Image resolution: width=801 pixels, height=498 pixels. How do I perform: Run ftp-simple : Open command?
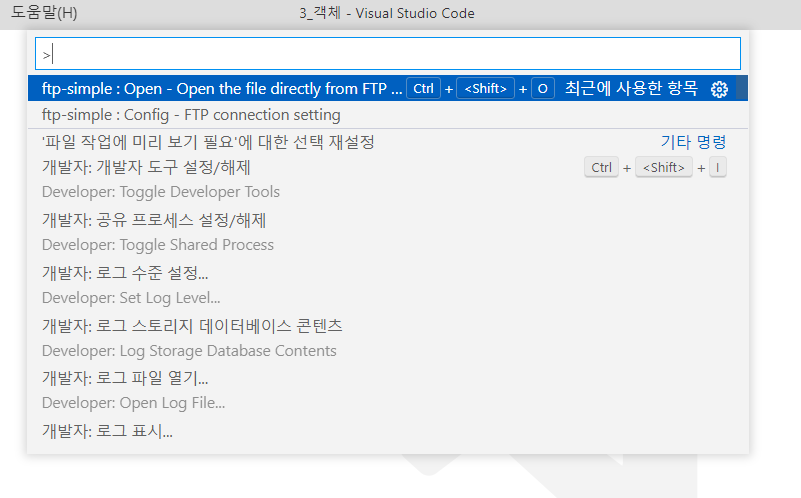tap(388, 88)
